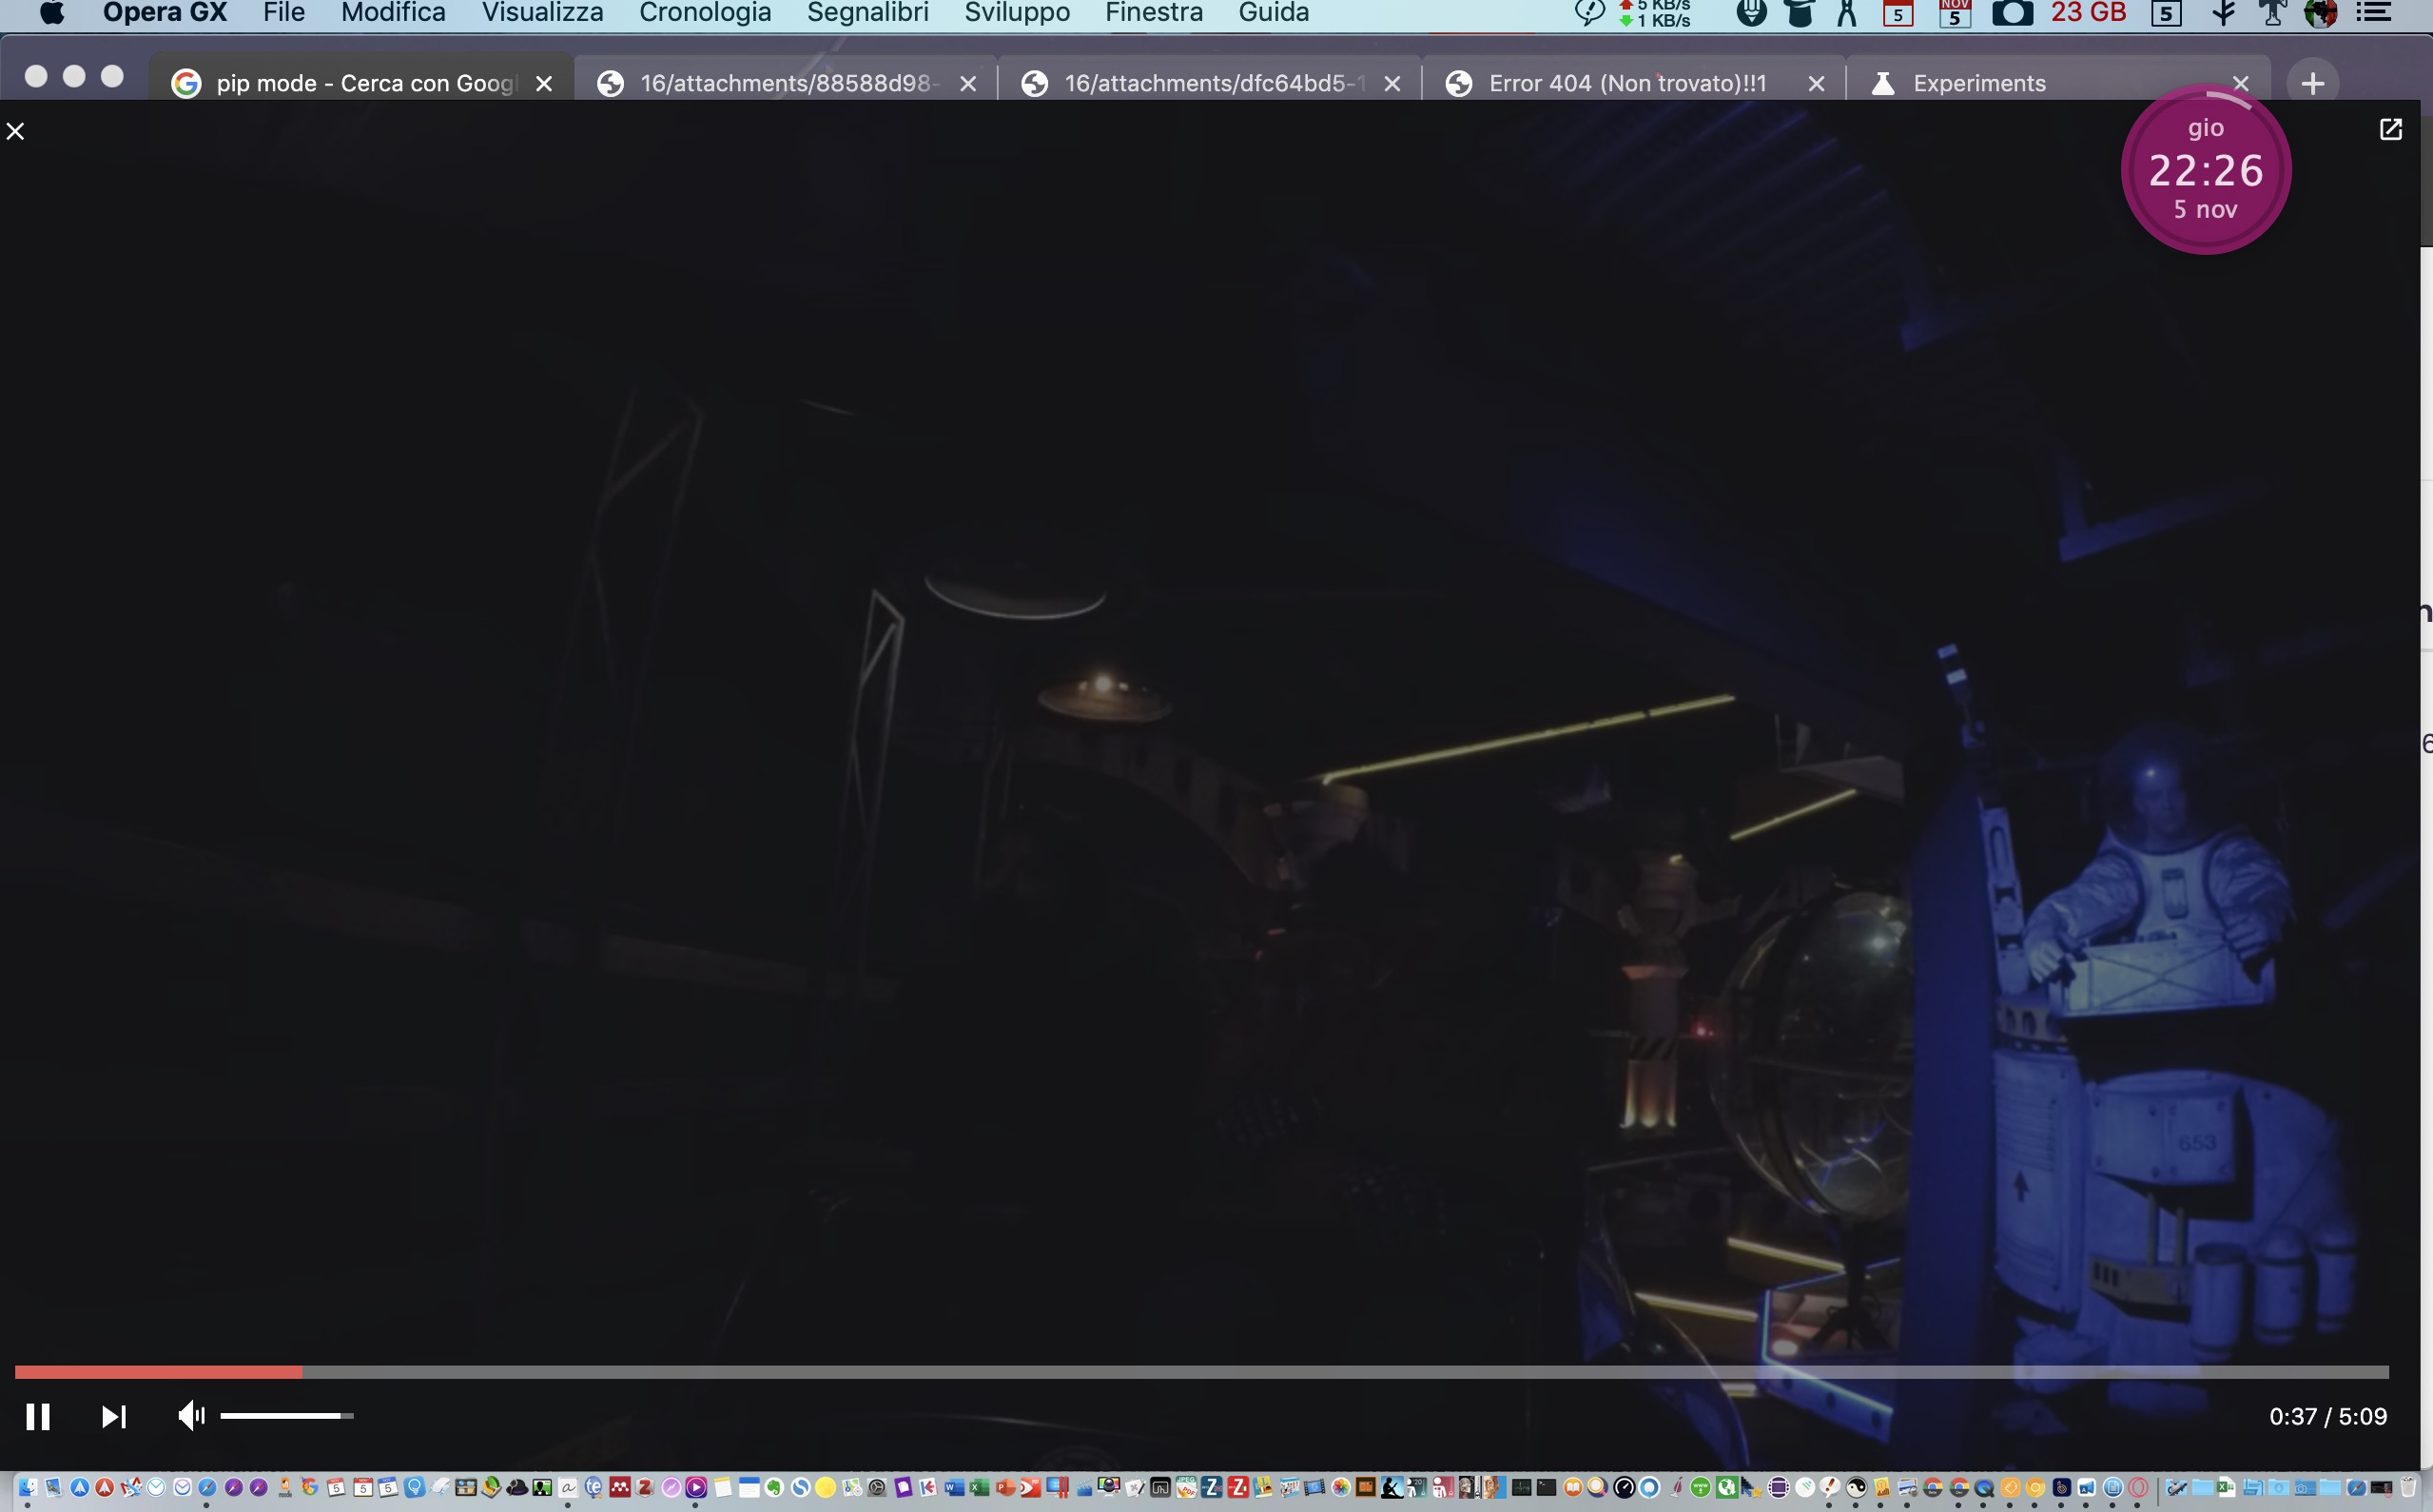
Task: Seek along the video progress bar
Action: 1202,1372
